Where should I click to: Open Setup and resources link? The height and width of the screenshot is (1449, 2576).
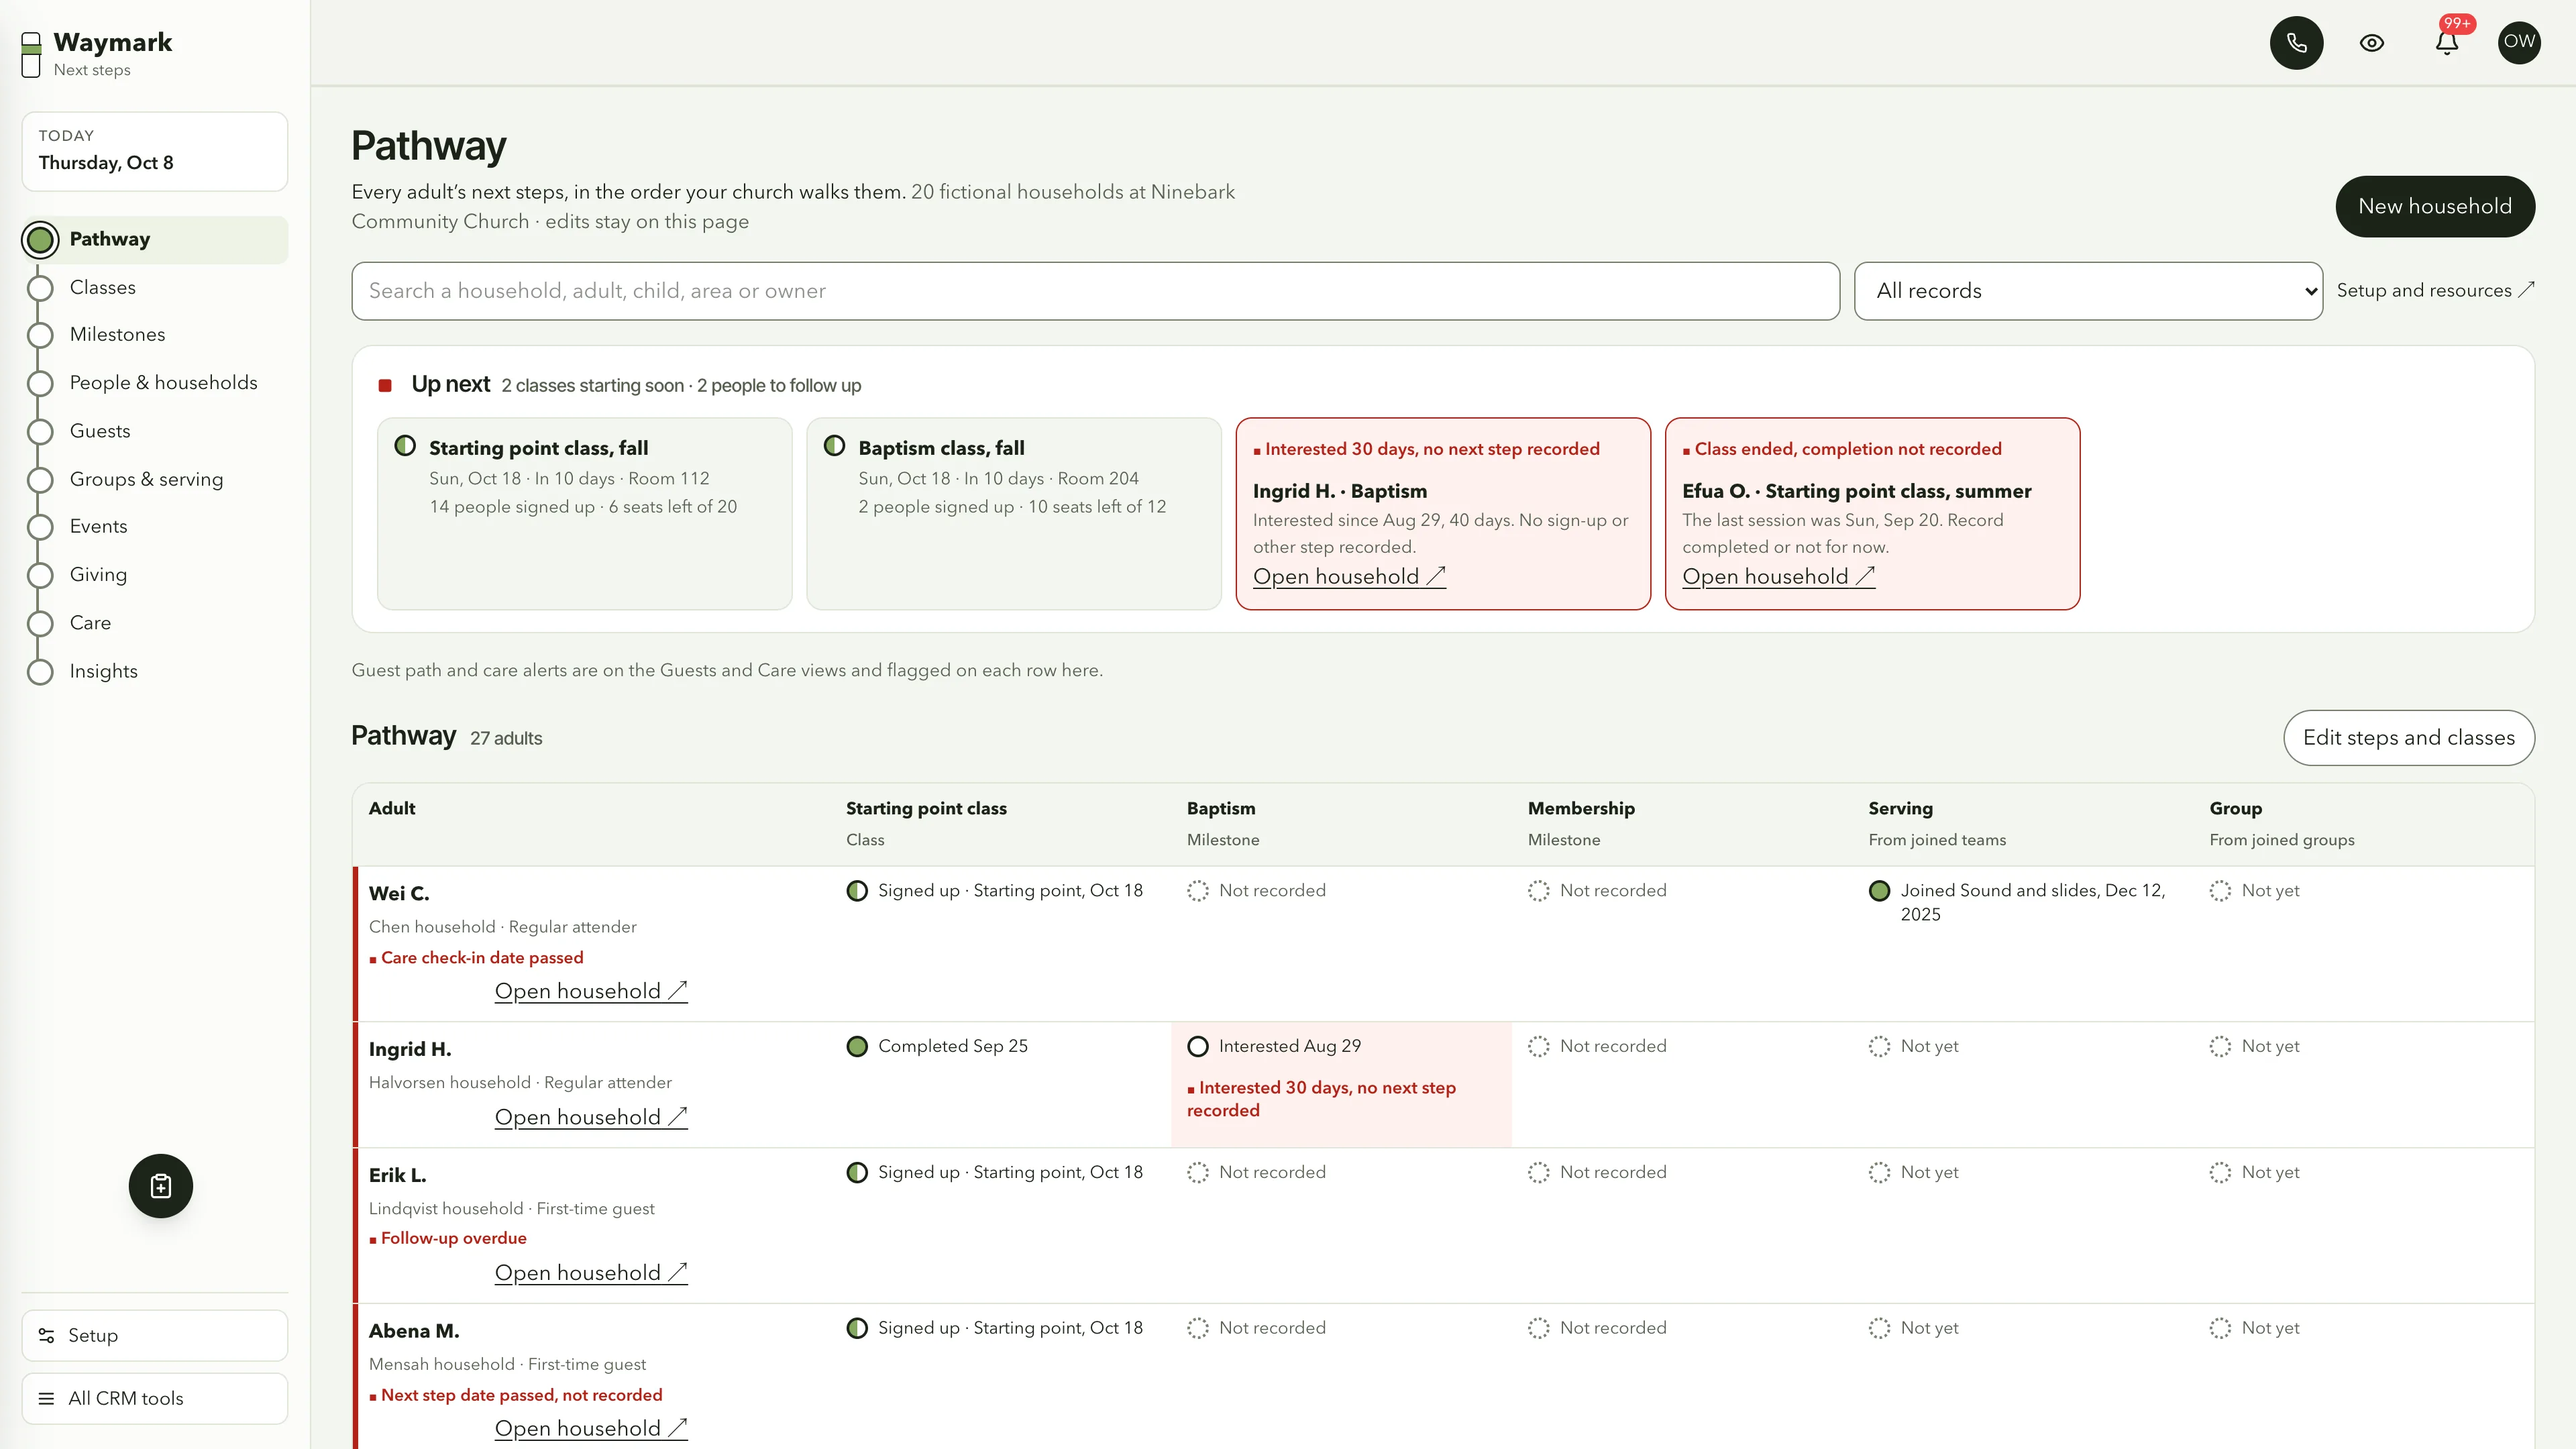[x=2435, y=291]
